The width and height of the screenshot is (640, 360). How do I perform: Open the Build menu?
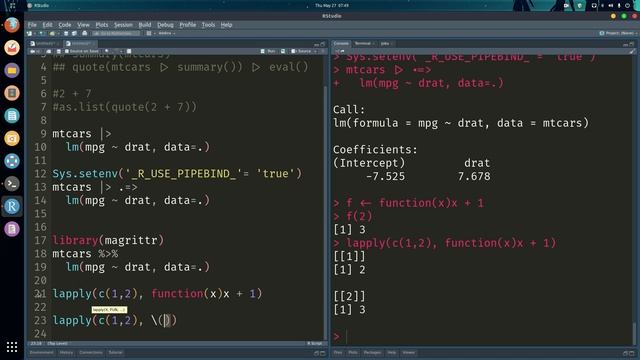[x=145, y=25]
